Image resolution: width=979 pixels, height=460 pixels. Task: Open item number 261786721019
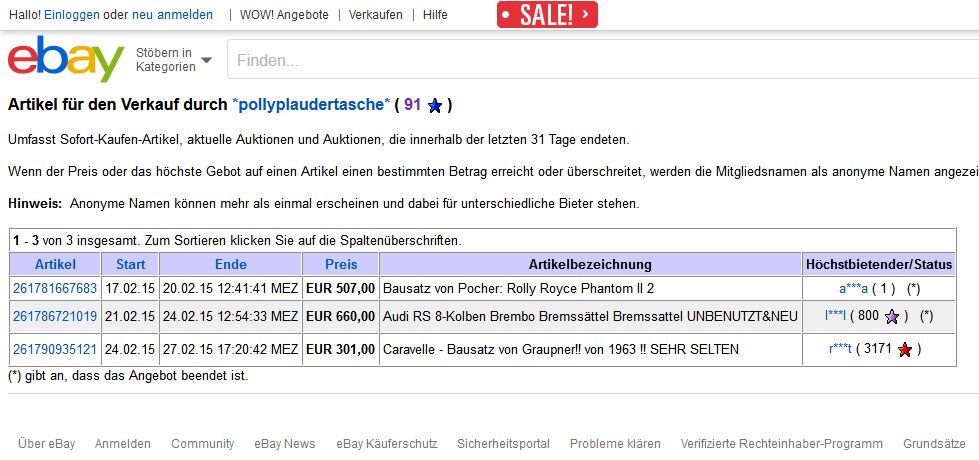tap(55, 316)
